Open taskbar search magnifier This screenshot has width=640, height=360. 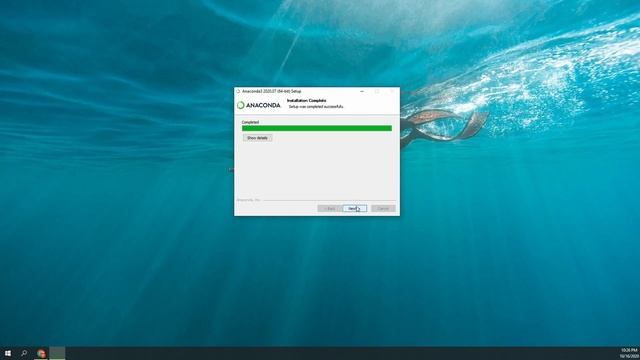(x=24, y=353)
